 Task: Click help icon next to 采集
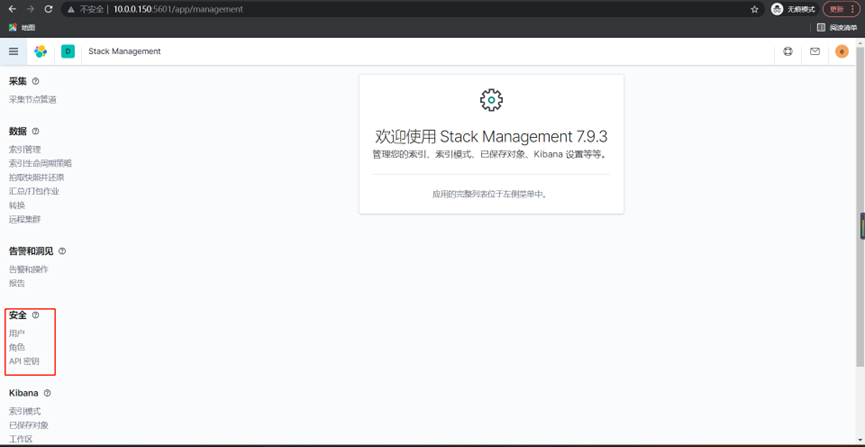point(36,82)
